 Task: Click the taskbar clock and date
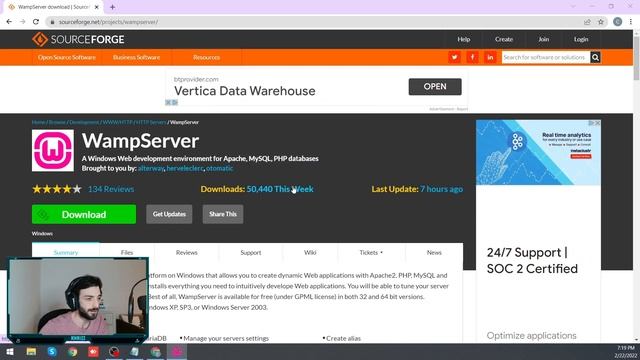click(625, 352)
